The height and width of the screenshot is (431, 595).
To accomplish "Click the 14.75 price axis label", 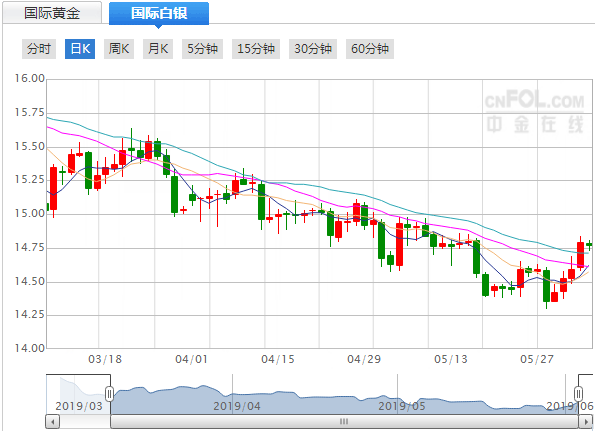I will [30, 248].
